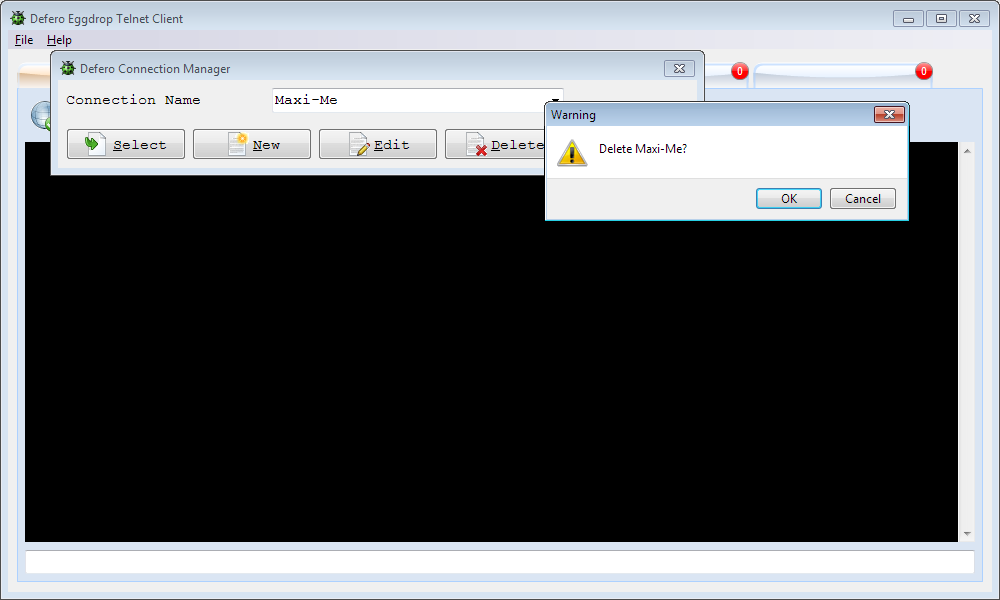Click the first red zero notification badge
Screen dimensions: 1000x600
pyautogui.click(x=740, y=71)
